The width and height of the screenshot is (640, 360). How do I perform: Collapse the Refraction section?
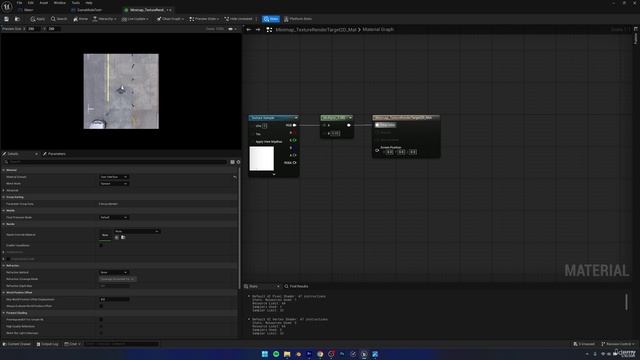click(x=4, y=266)
